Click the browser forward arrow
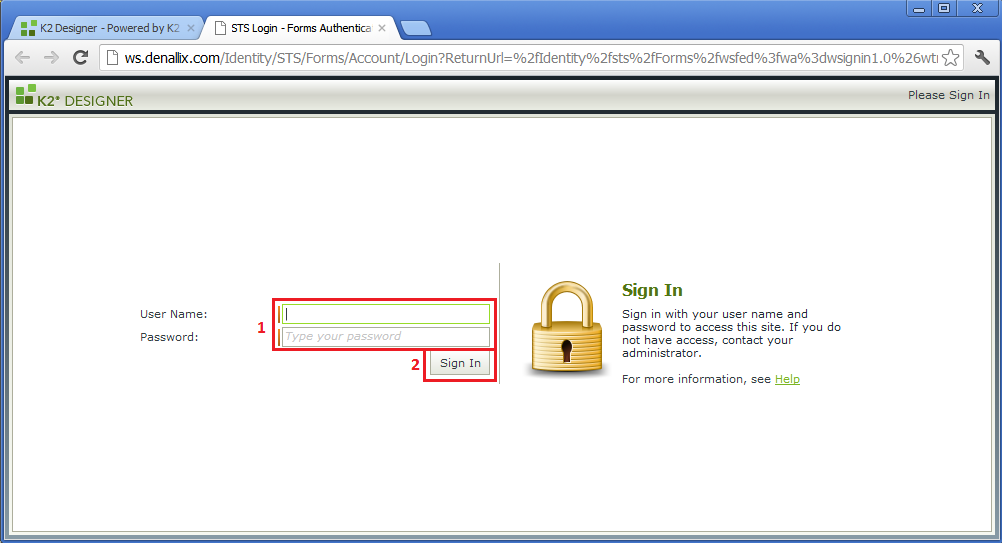The width and height of the screenshot is (1002, 543). pos(51,57)
